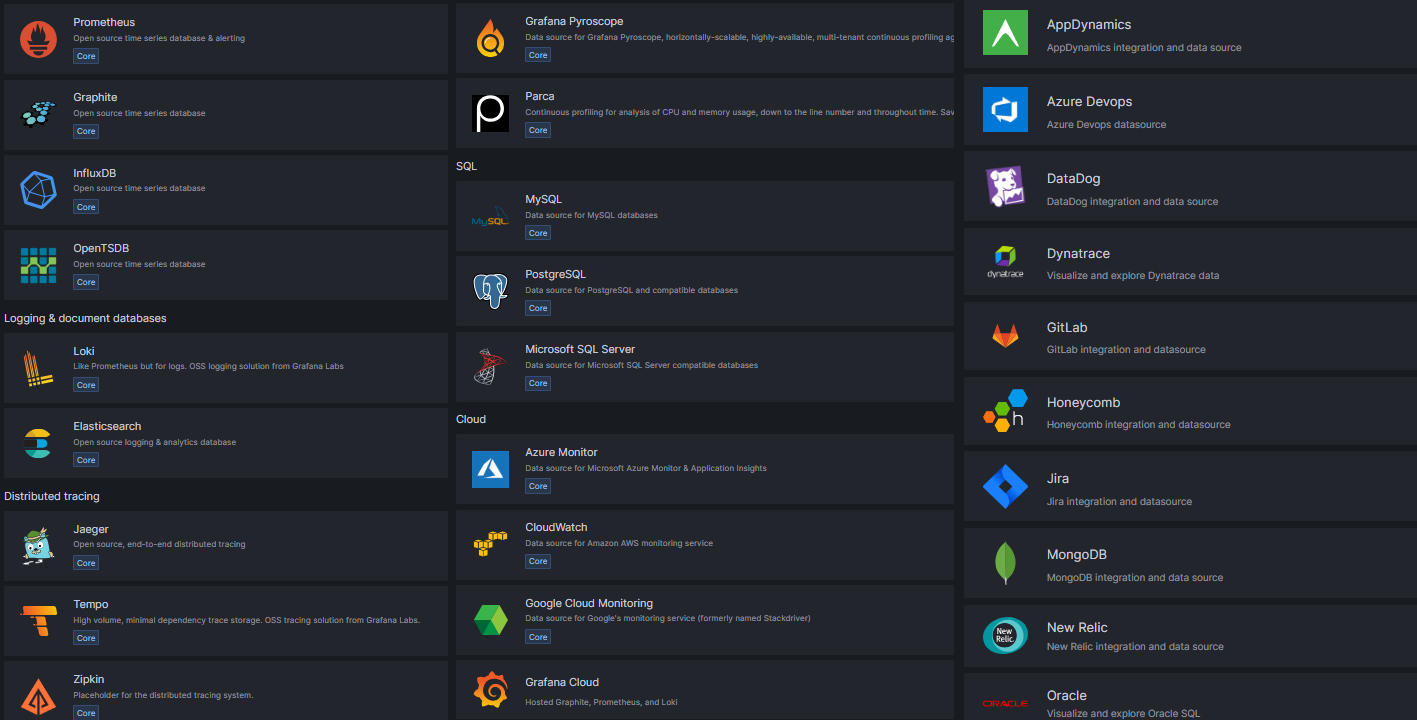Click the Core badge under CloudWatch
The width and height of the screenshot is (1417, 720).
click(x=538, y=561)
